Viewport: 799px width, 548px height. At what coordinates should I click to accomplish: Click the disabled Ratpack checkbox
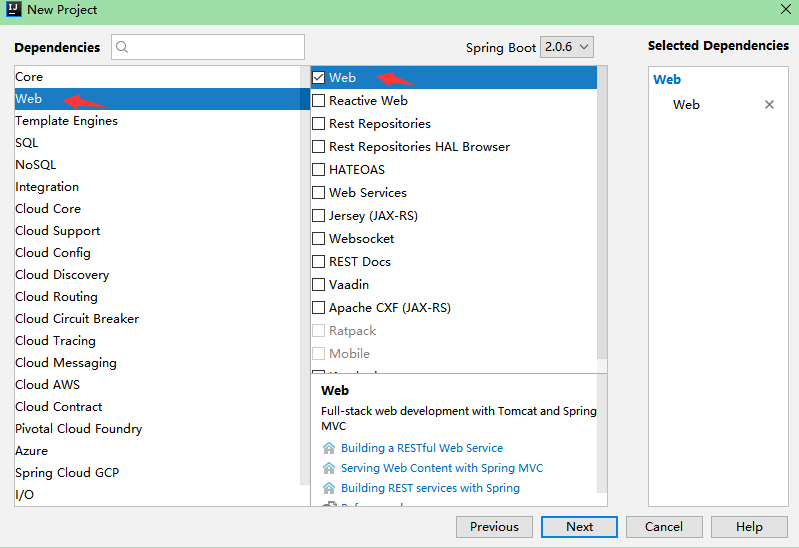(x=318, y=330)
